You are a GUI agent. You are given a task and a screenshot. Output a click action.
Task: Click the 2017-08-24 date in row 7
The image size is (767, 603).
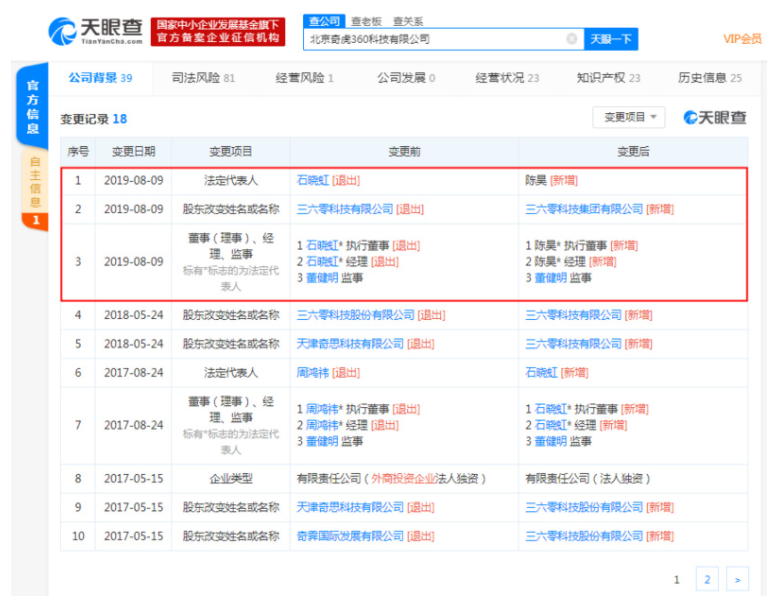(134, 425)
